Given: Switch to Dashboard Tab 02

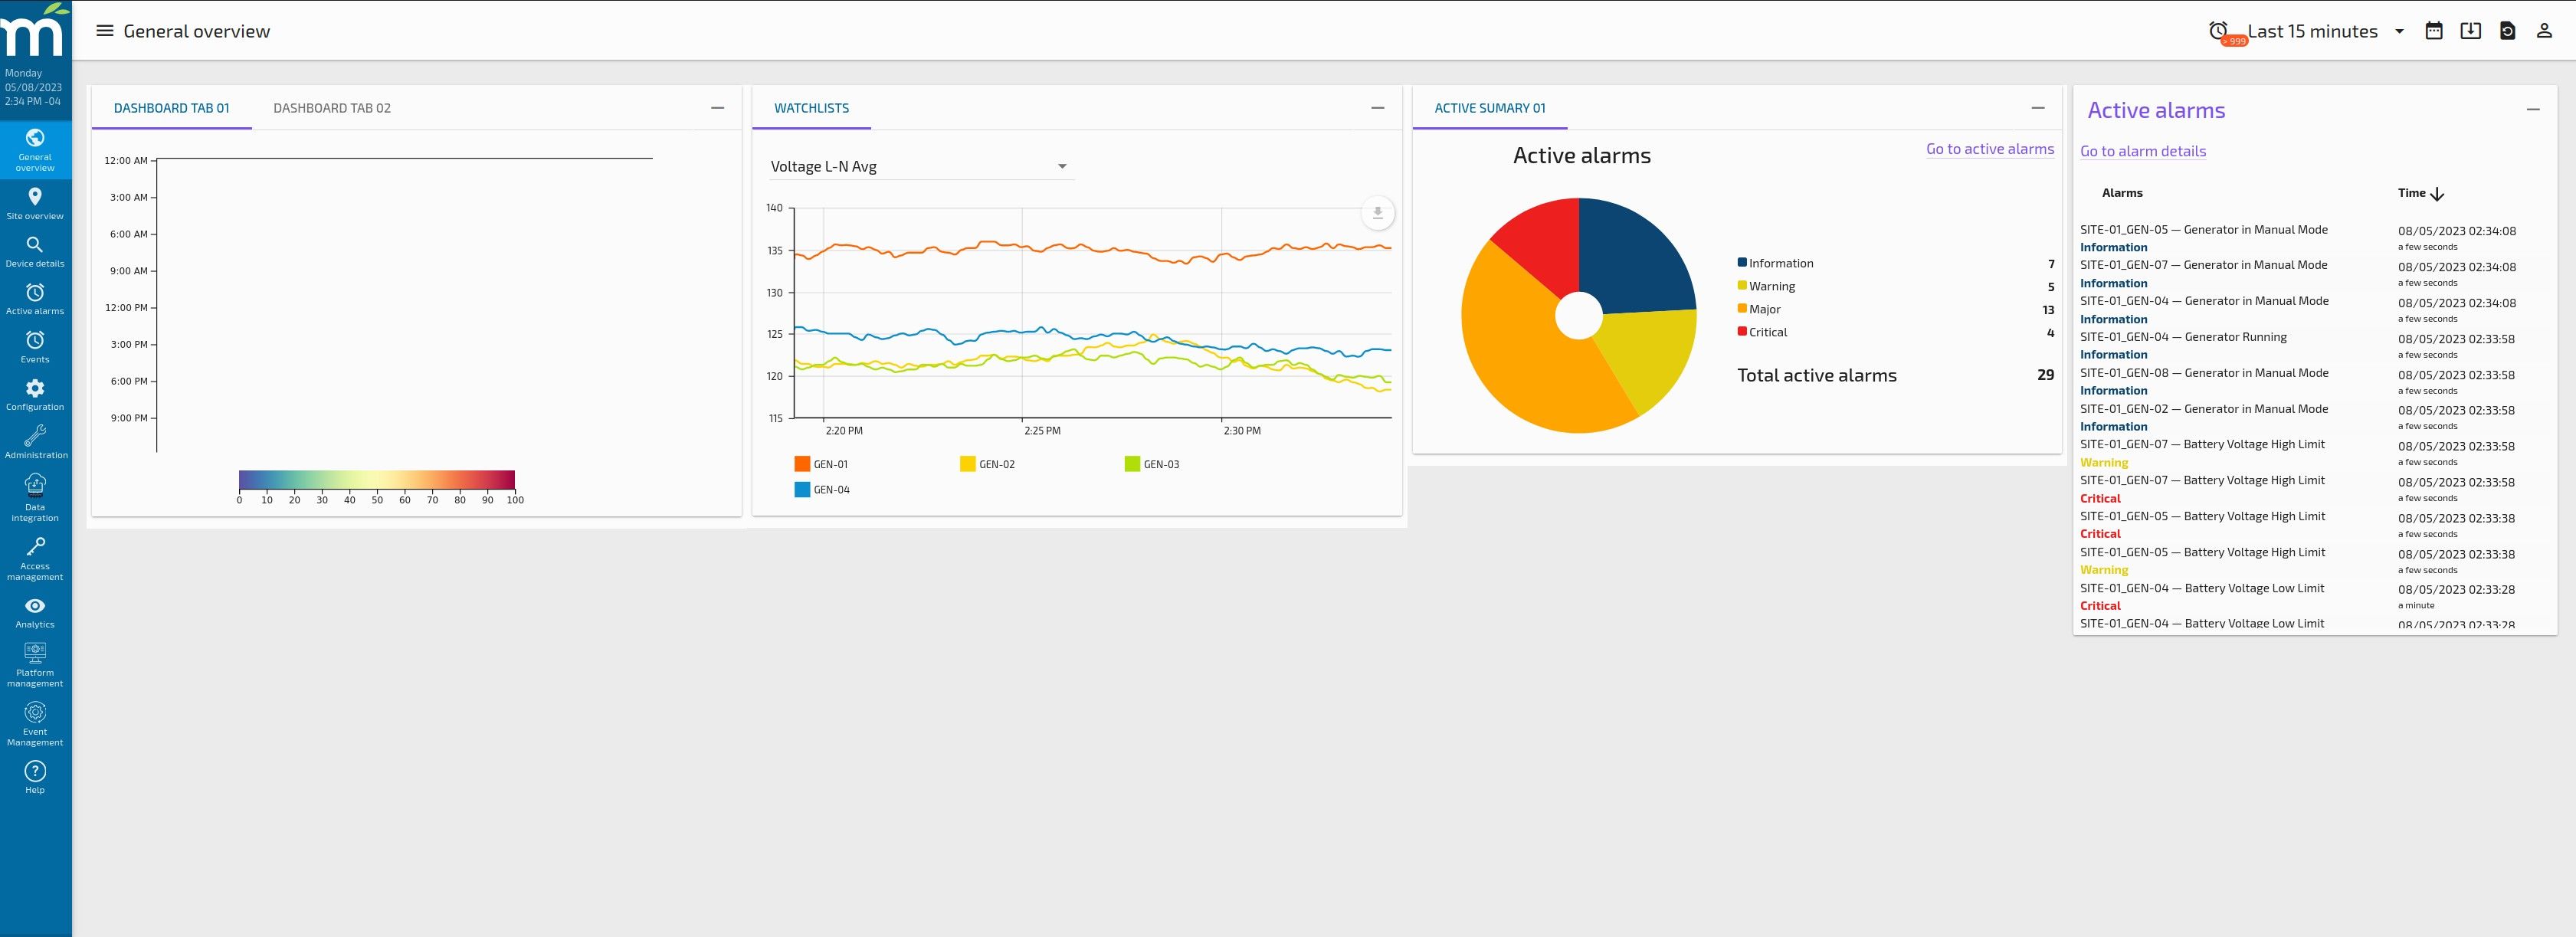Looking at the screenshot, I should pyautogui.click(x=332, y=108).
